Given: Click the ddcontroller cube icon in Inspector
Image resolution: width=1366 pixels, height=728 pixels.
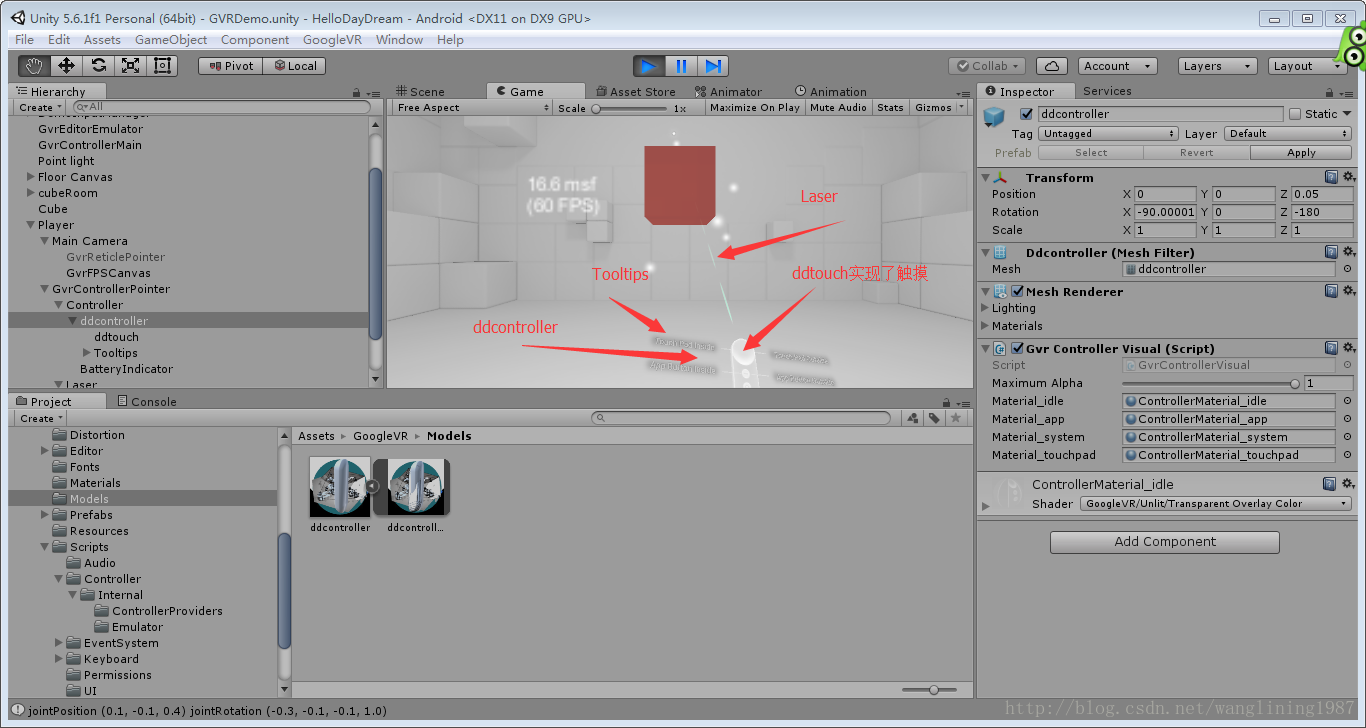Looking at the screenshot, I should (993, 117).
